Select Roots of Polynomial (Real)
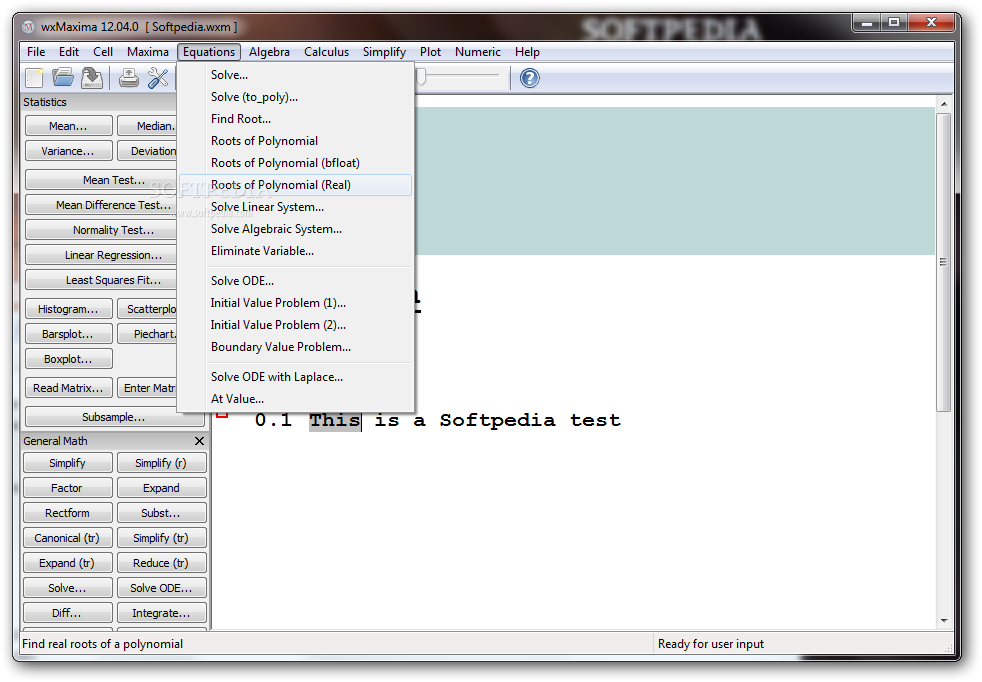 [295, 185]
